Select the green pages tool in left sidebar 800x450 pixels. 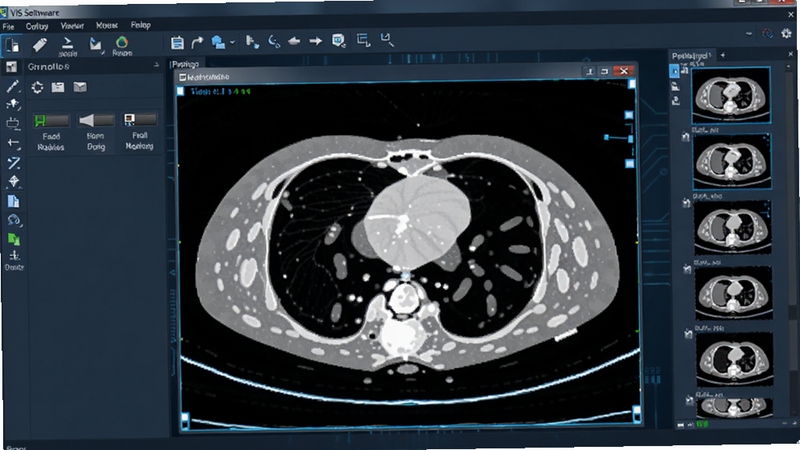(14, 239)
